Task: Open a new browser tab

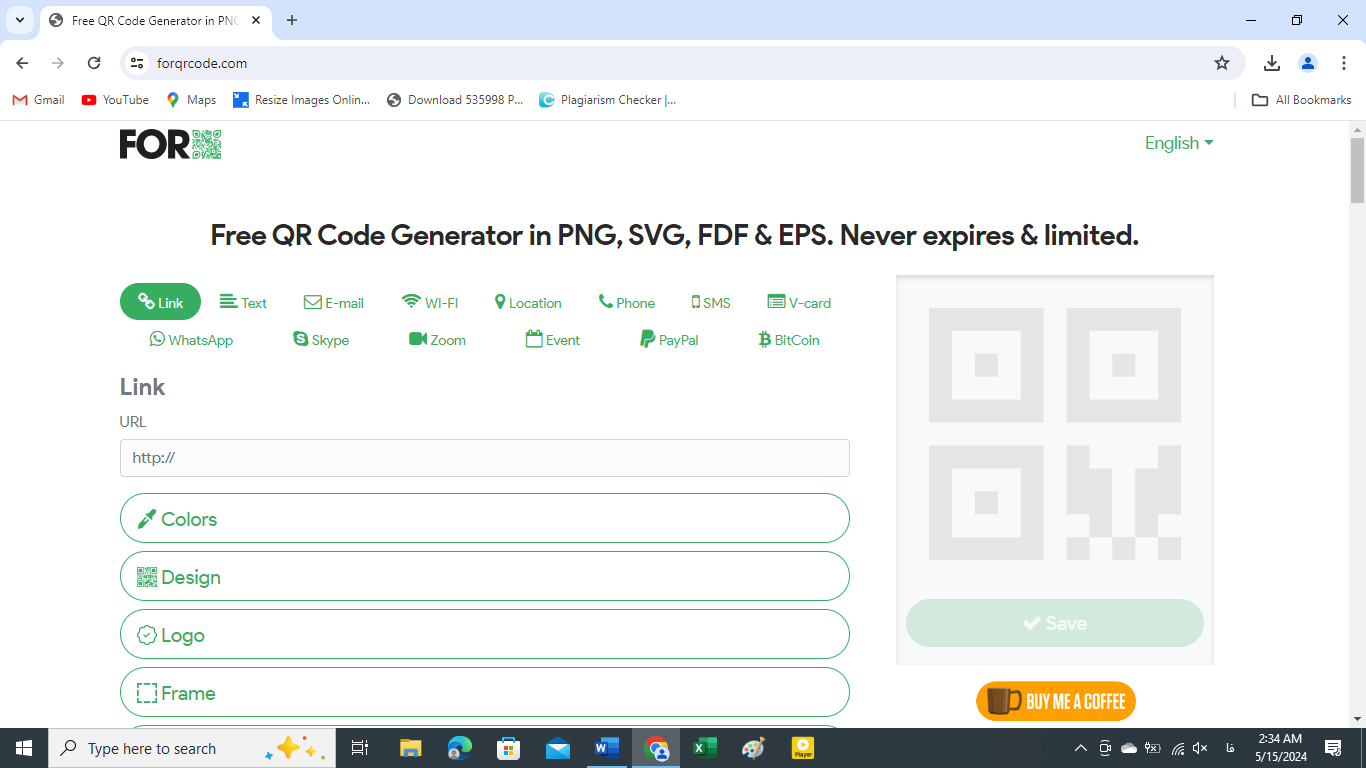Action: [x=292, y=20]
